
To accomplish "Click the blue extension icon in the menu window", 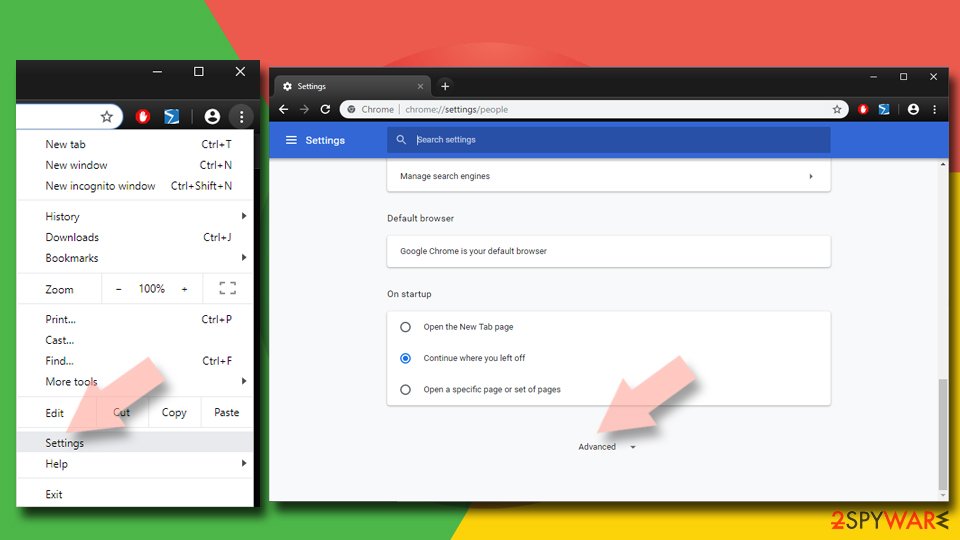I will (171, 116).
